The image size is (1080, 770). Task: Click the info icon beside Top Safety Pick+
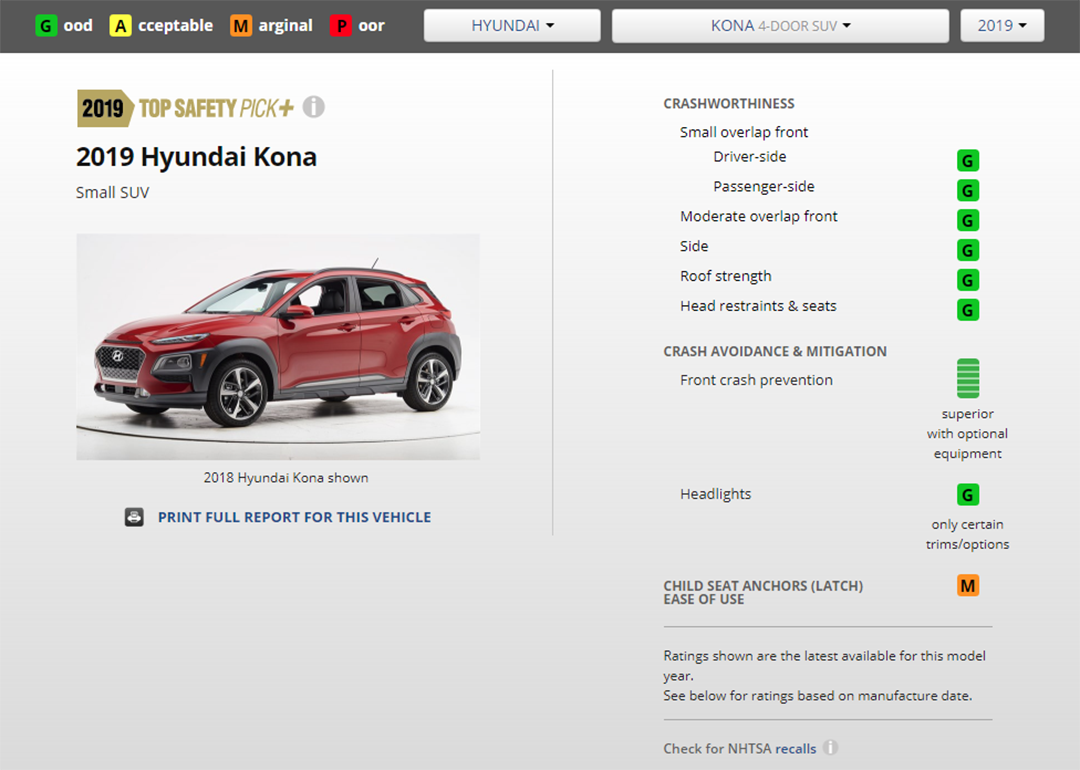[314, 107]
